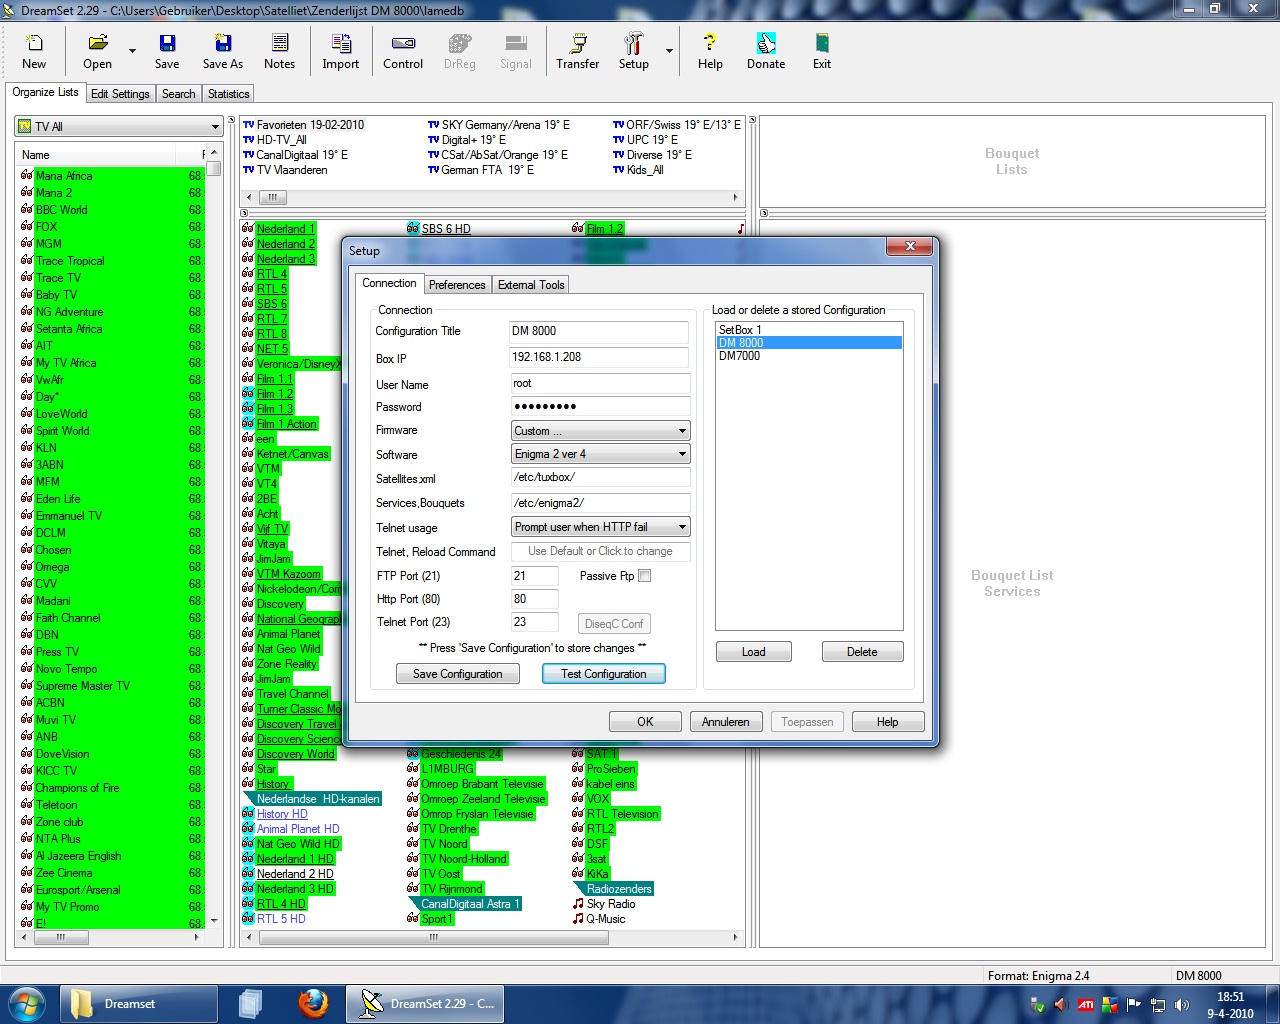Select the Connection tab in Setup
The width and height of the screenshot is (1280, 1024).
pyautogui.click(x=389, y=283)
